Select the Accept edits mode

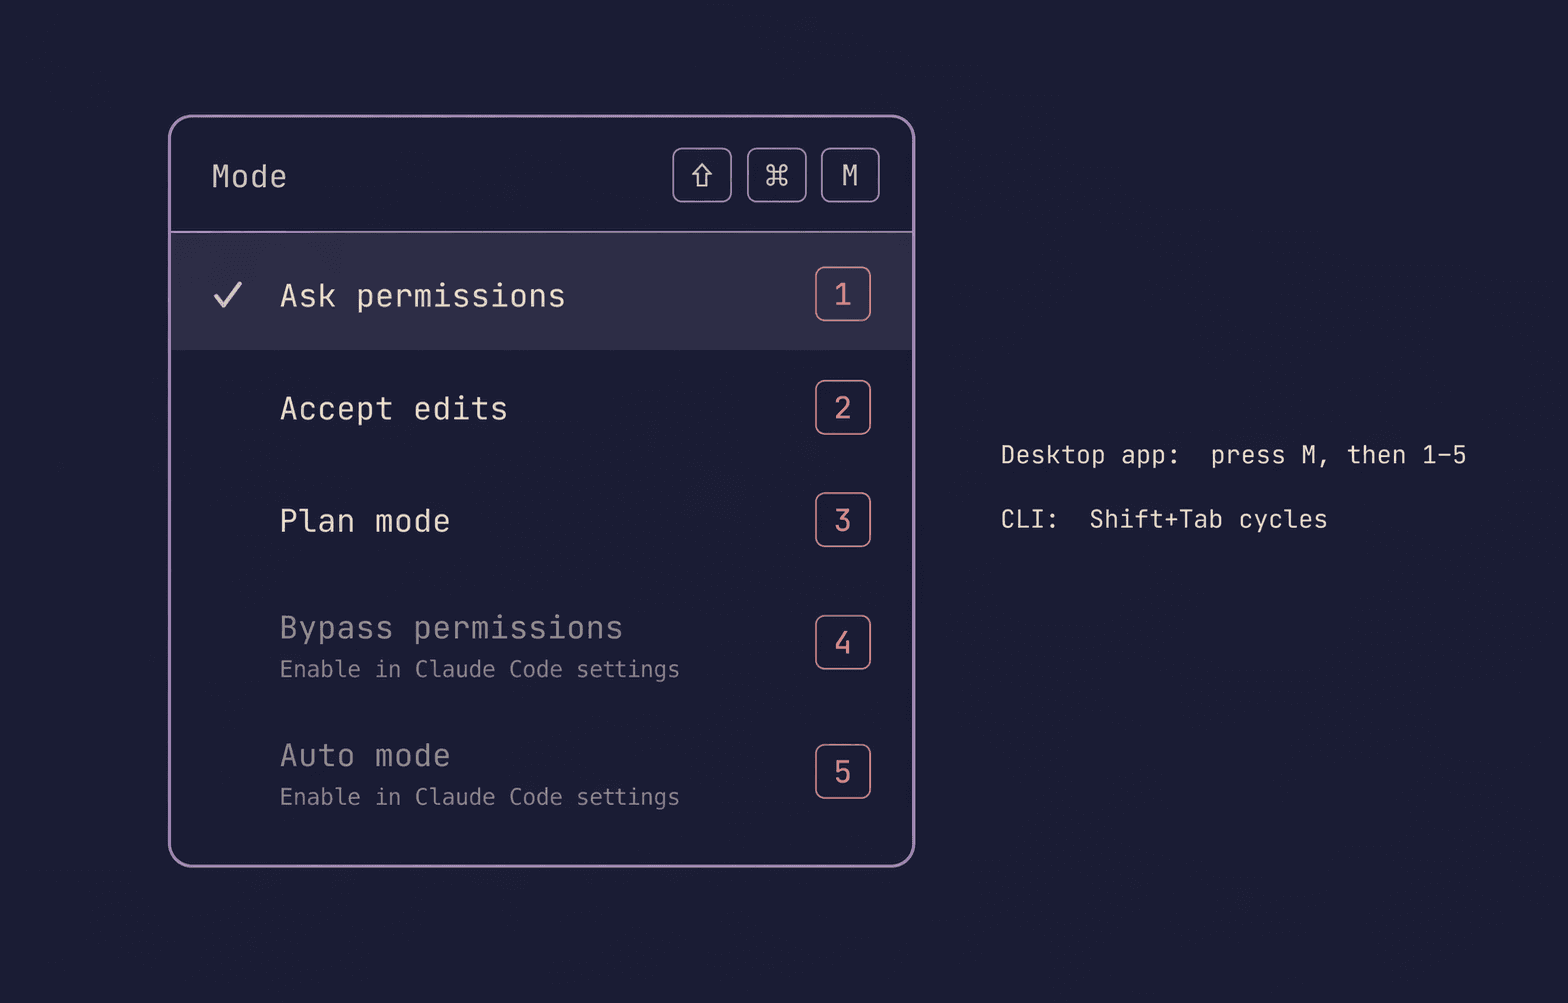click(393, 408)
